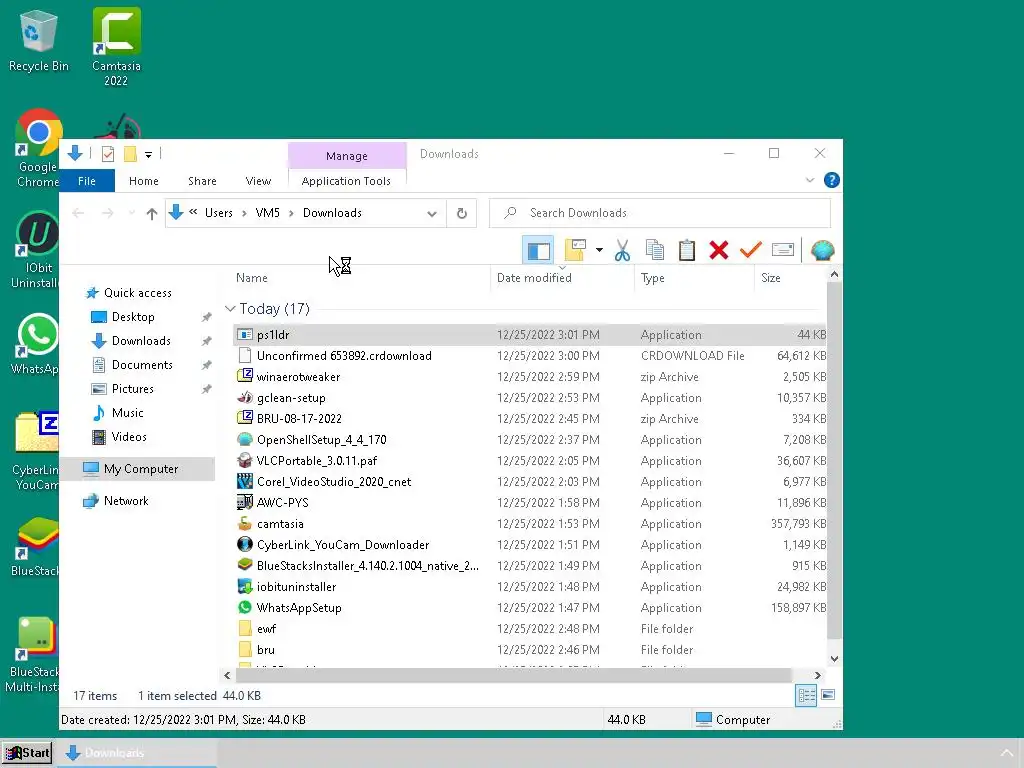Click the Downloads taskbar button
1024x768 pixels.
pyautogui.click(x=137, y=753)
